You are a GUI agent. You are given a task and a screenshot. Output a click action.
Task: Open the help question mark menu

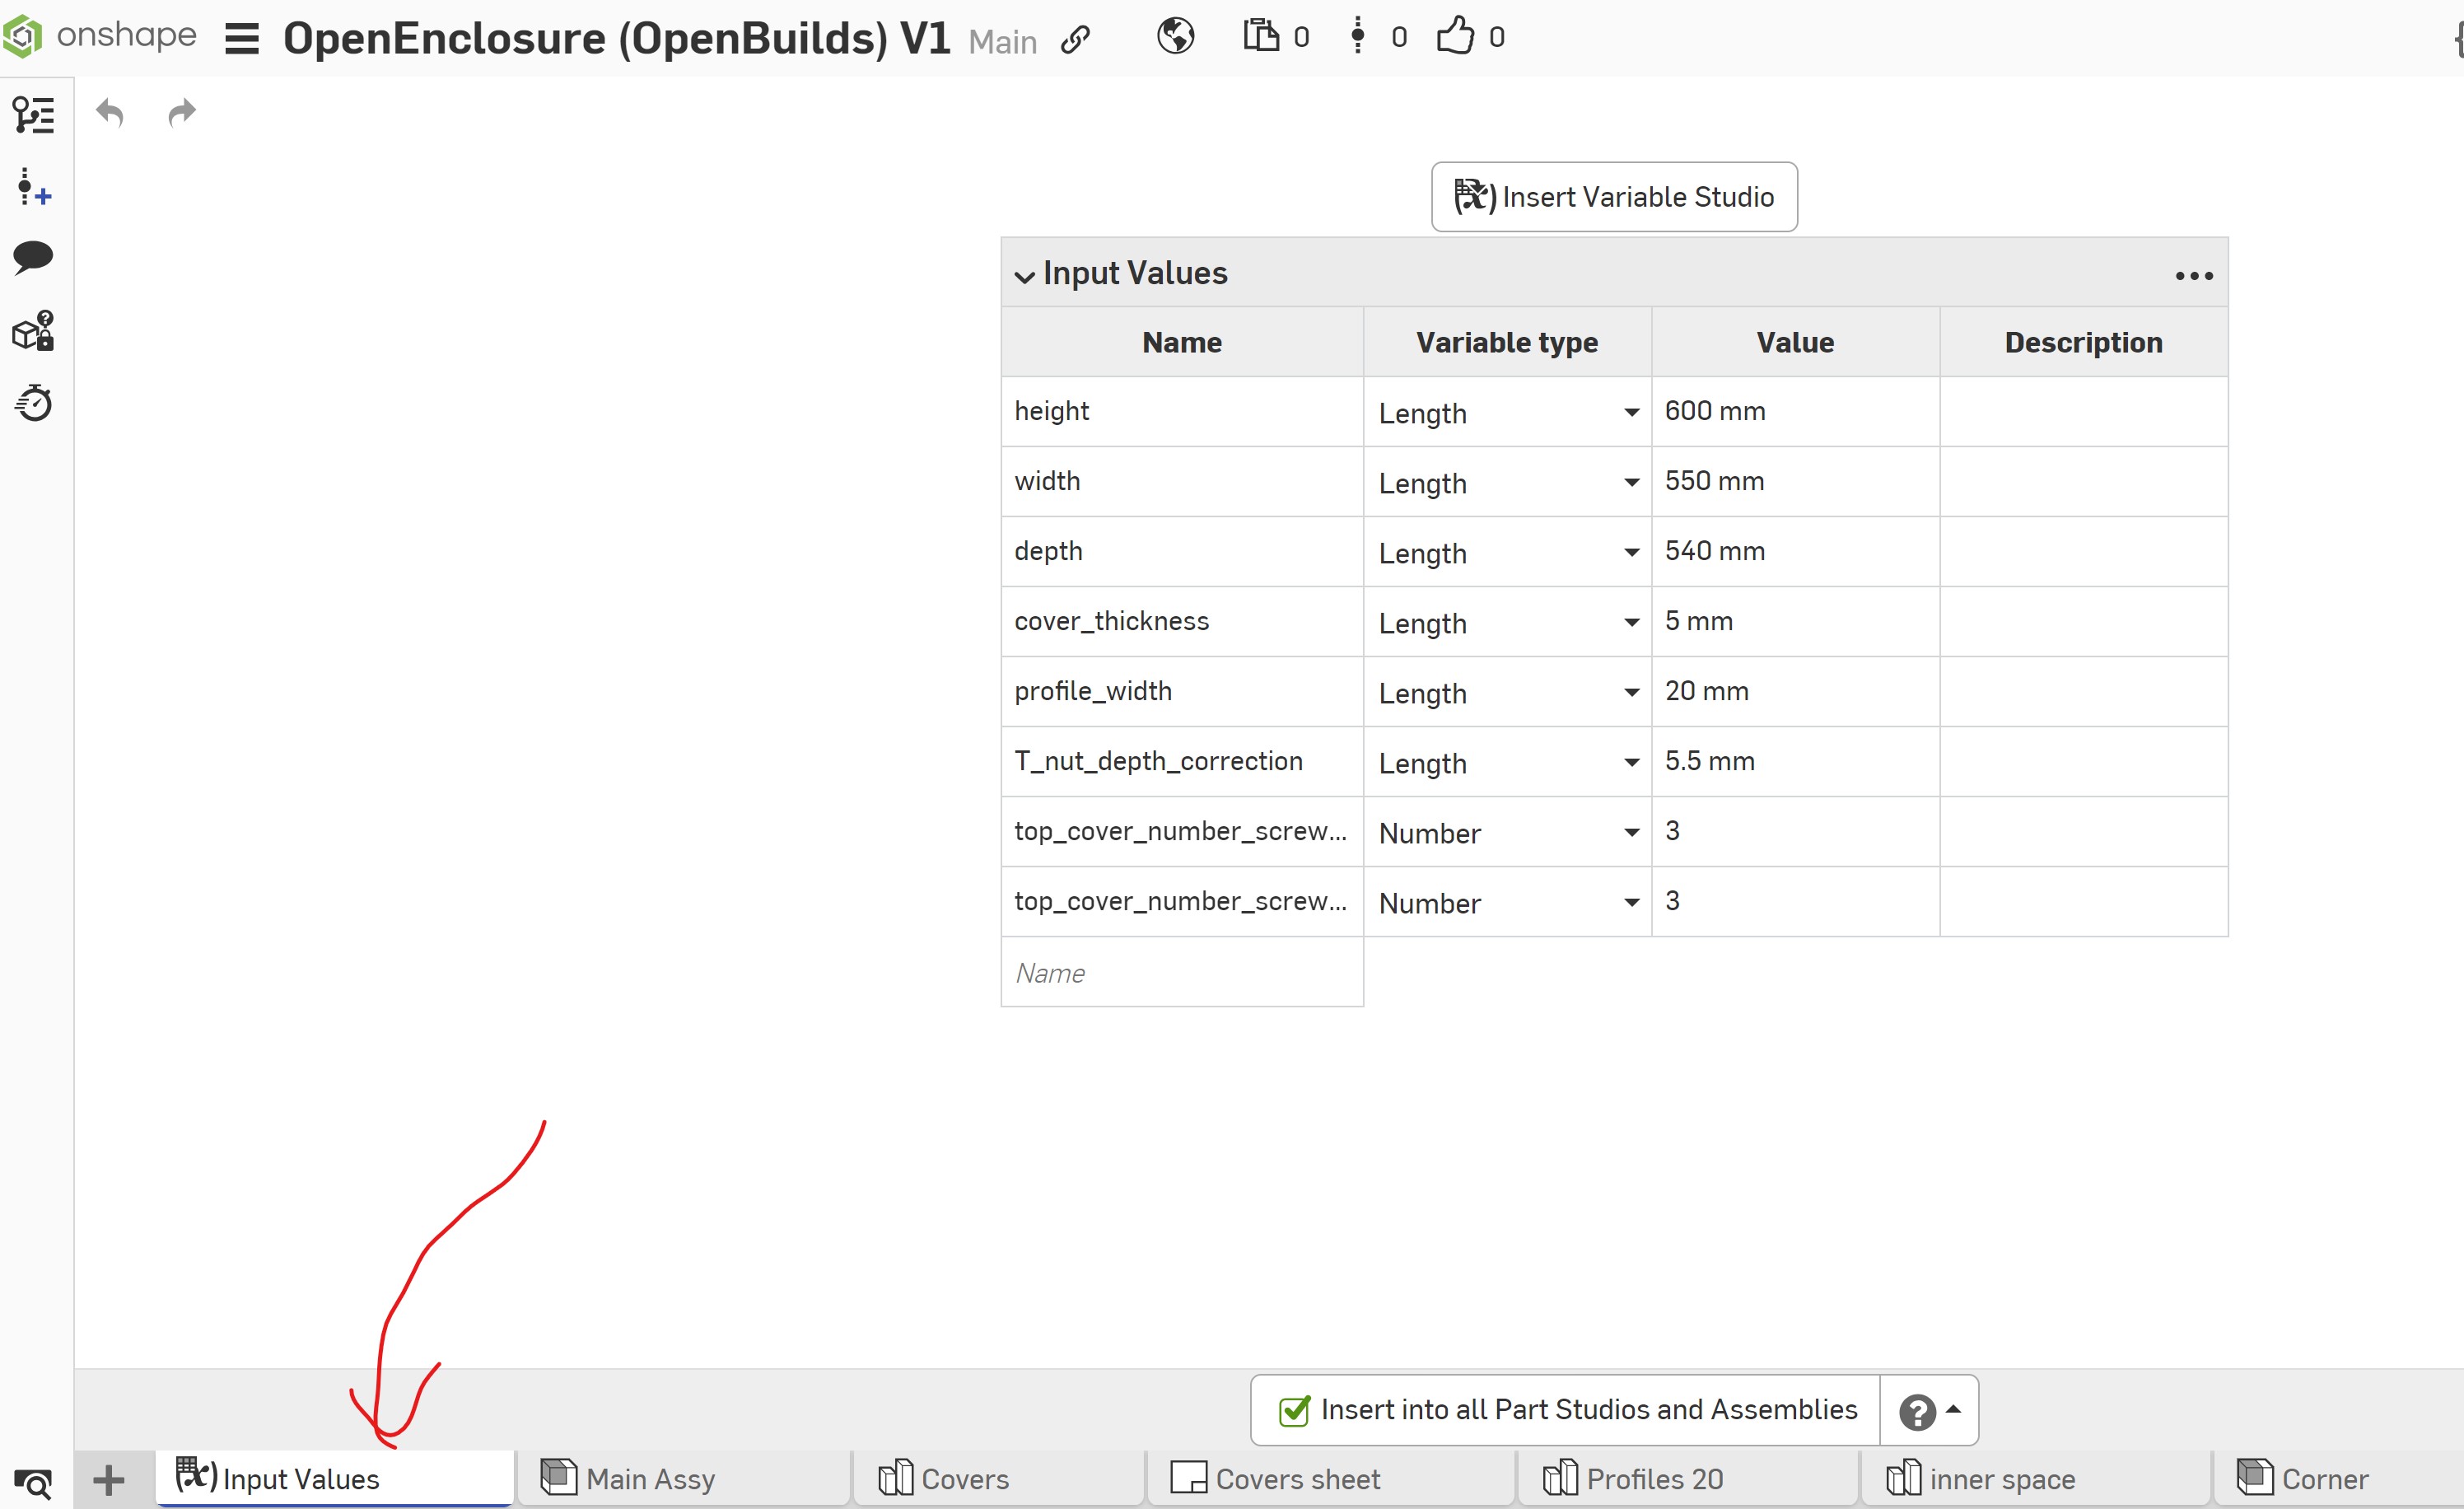pos(1929,1411)
